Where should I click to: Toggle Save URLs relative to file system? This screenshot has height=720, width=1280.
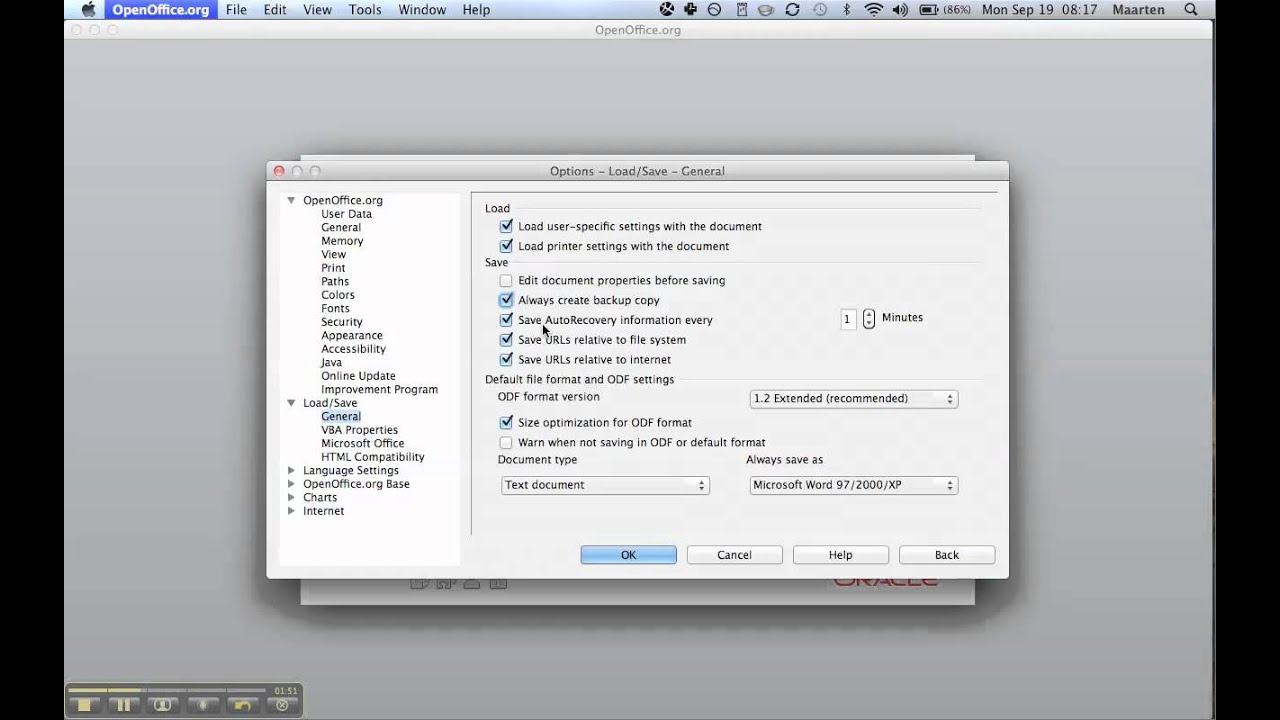click(506, 340)
